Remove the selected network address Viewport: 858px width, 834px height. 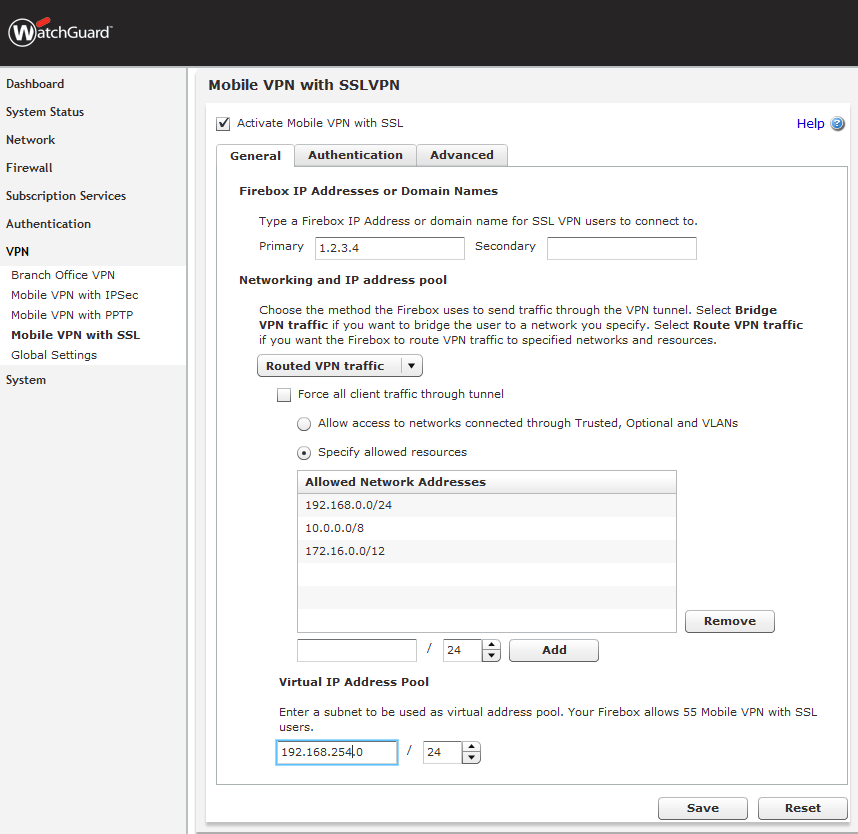click(x=729, y=621)
